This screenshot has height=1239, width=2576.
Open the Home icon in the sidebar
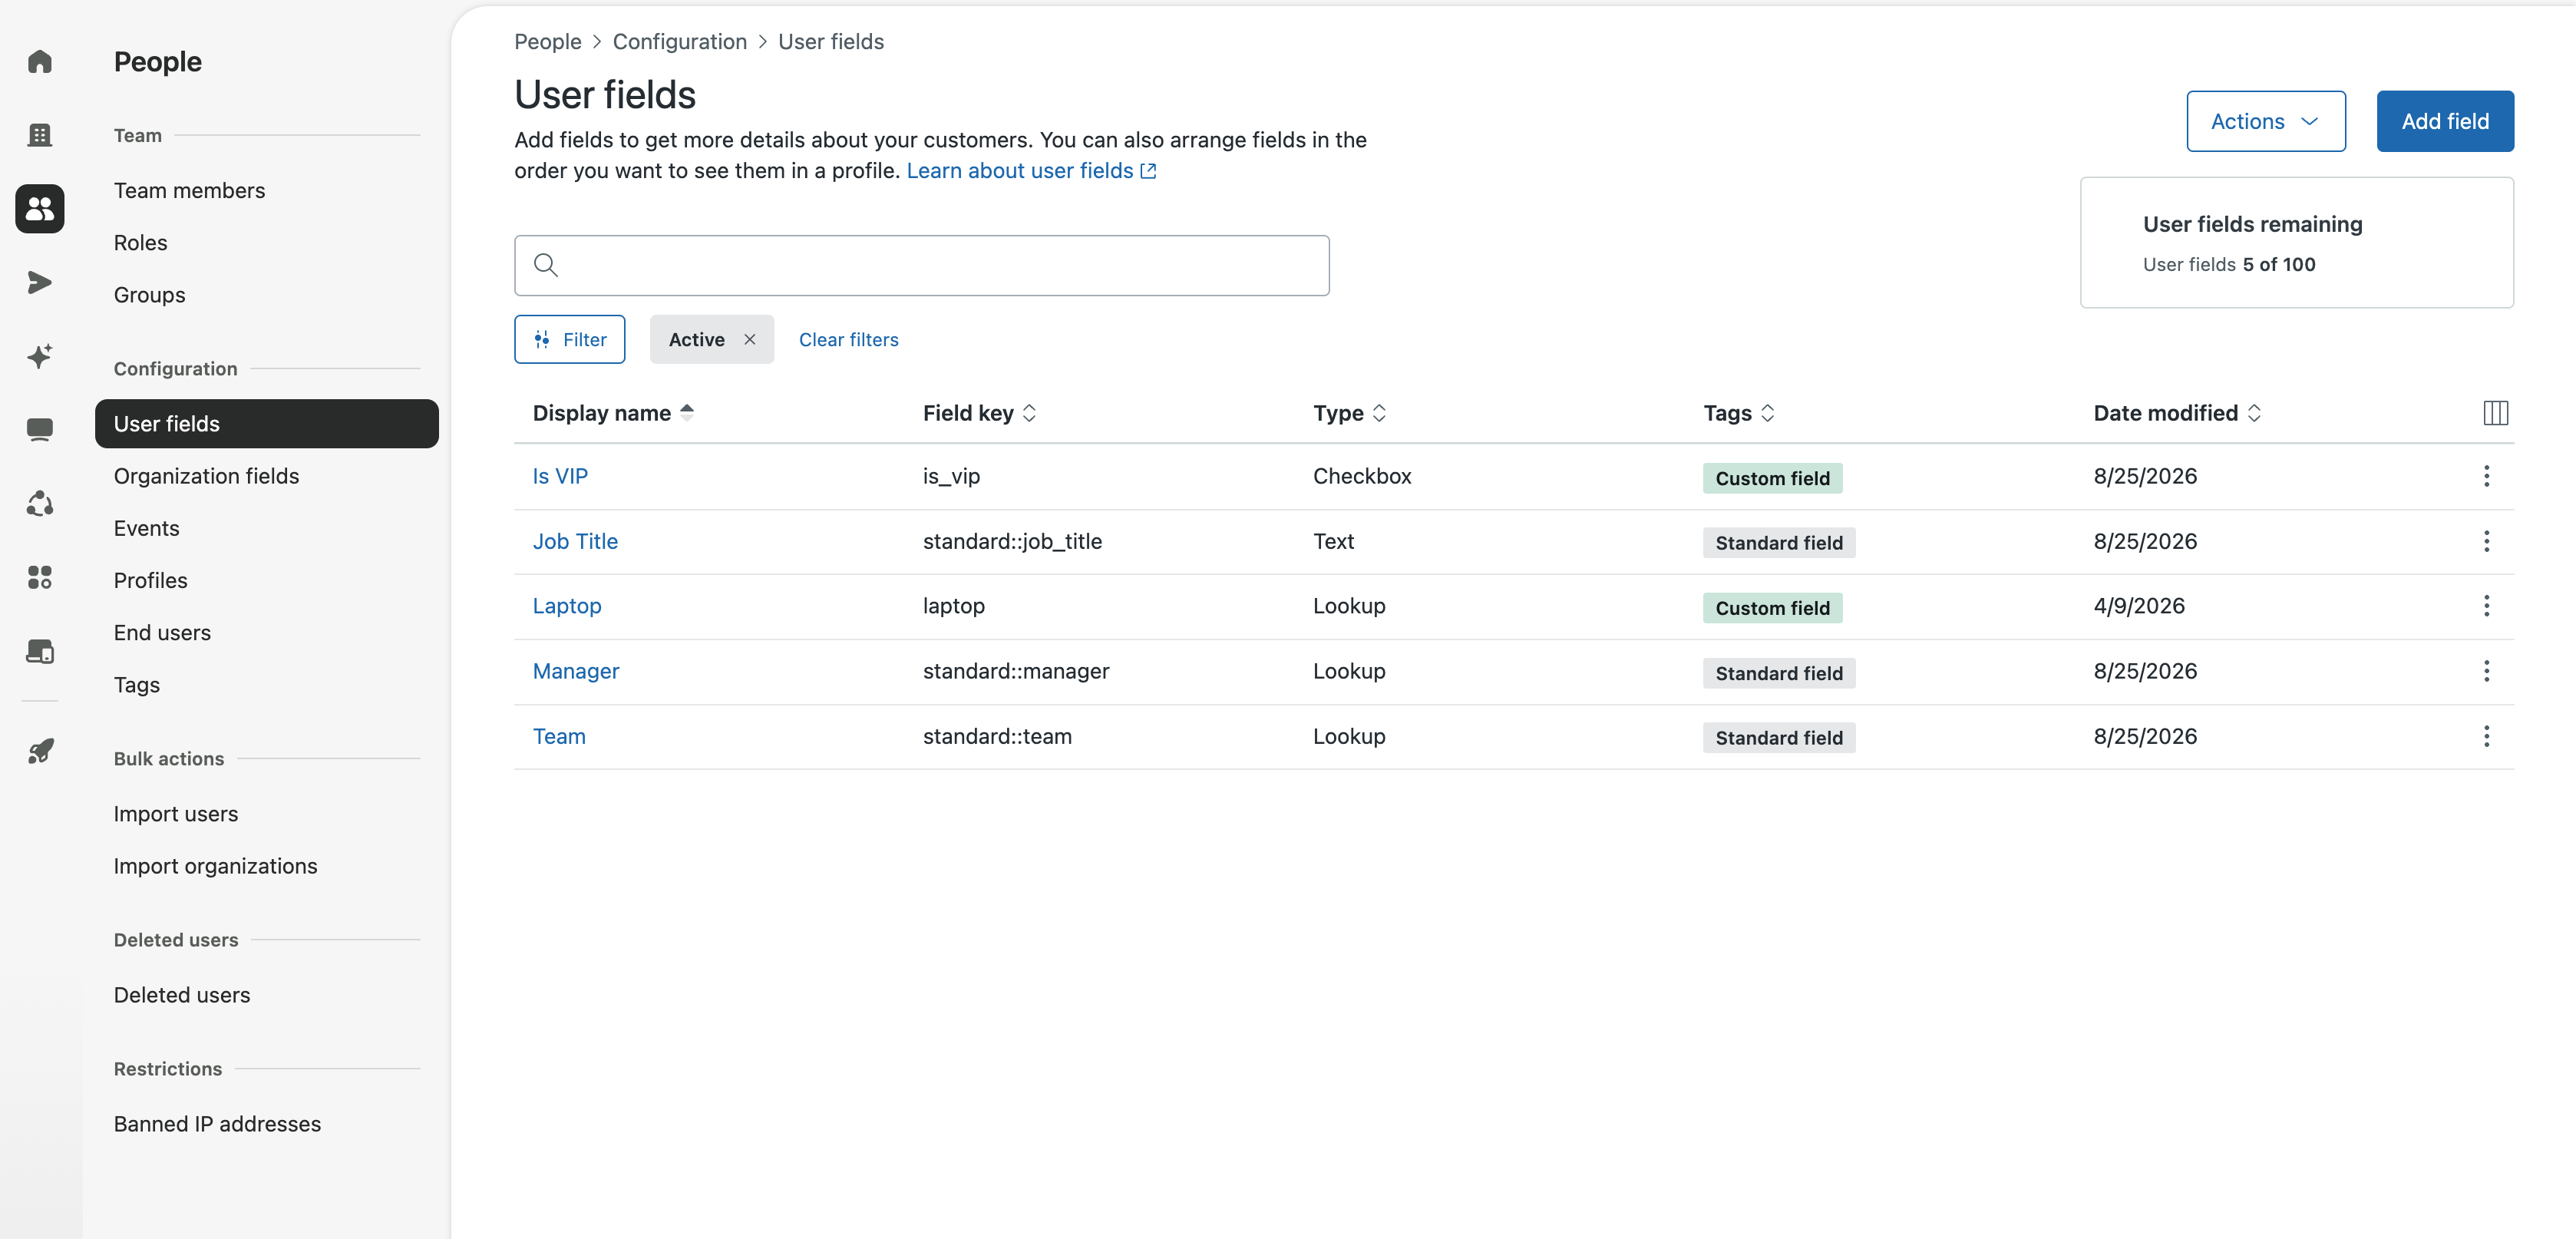[40, 62]
